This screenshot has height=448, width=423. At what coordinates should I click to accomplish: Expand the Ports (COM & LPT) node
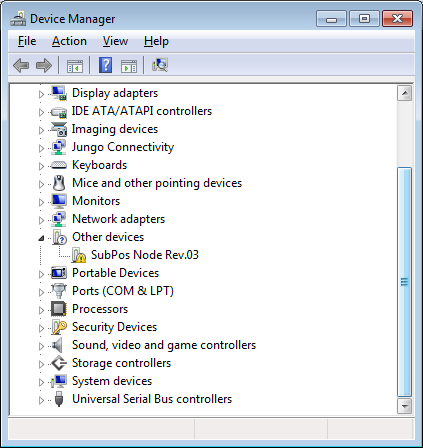click(x=41, y=292)
